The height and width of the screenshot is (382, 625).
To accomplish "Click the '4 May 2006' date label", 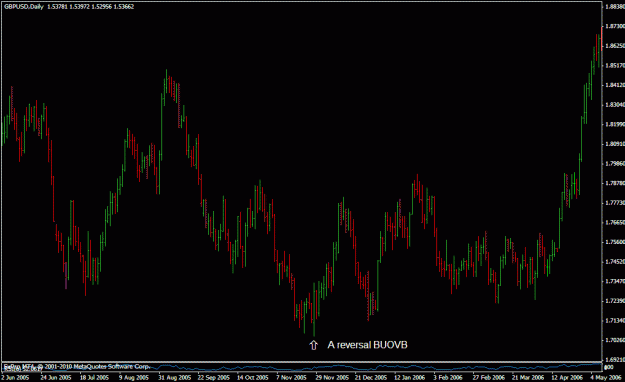I will [606, 377].
